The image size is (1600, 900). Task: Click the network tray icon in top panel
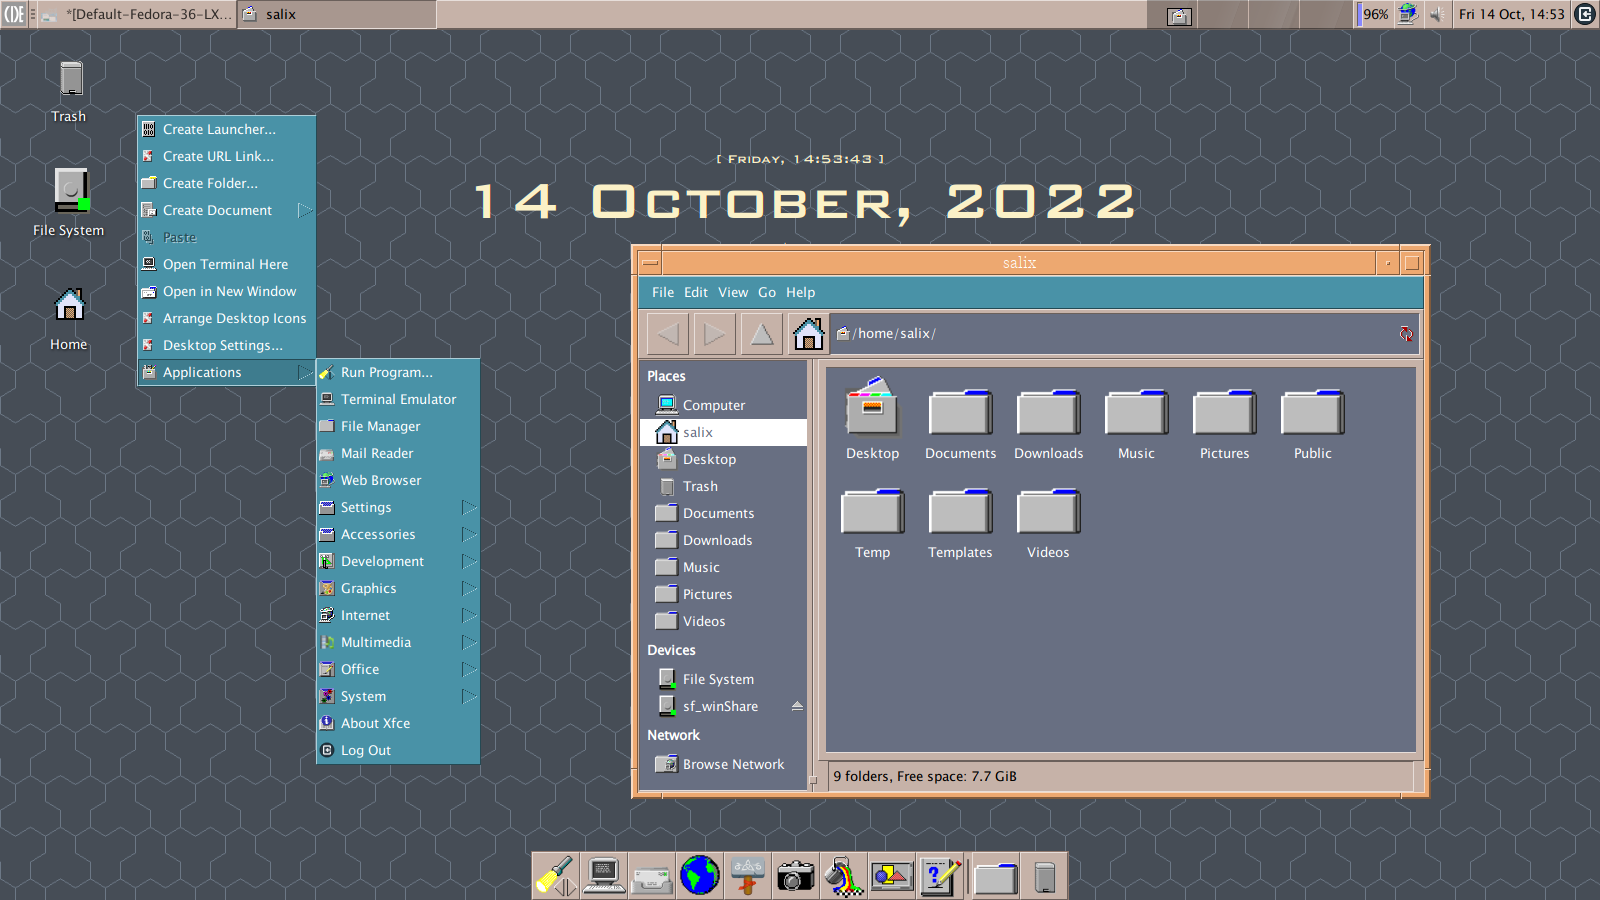(x=1408, y=14)
